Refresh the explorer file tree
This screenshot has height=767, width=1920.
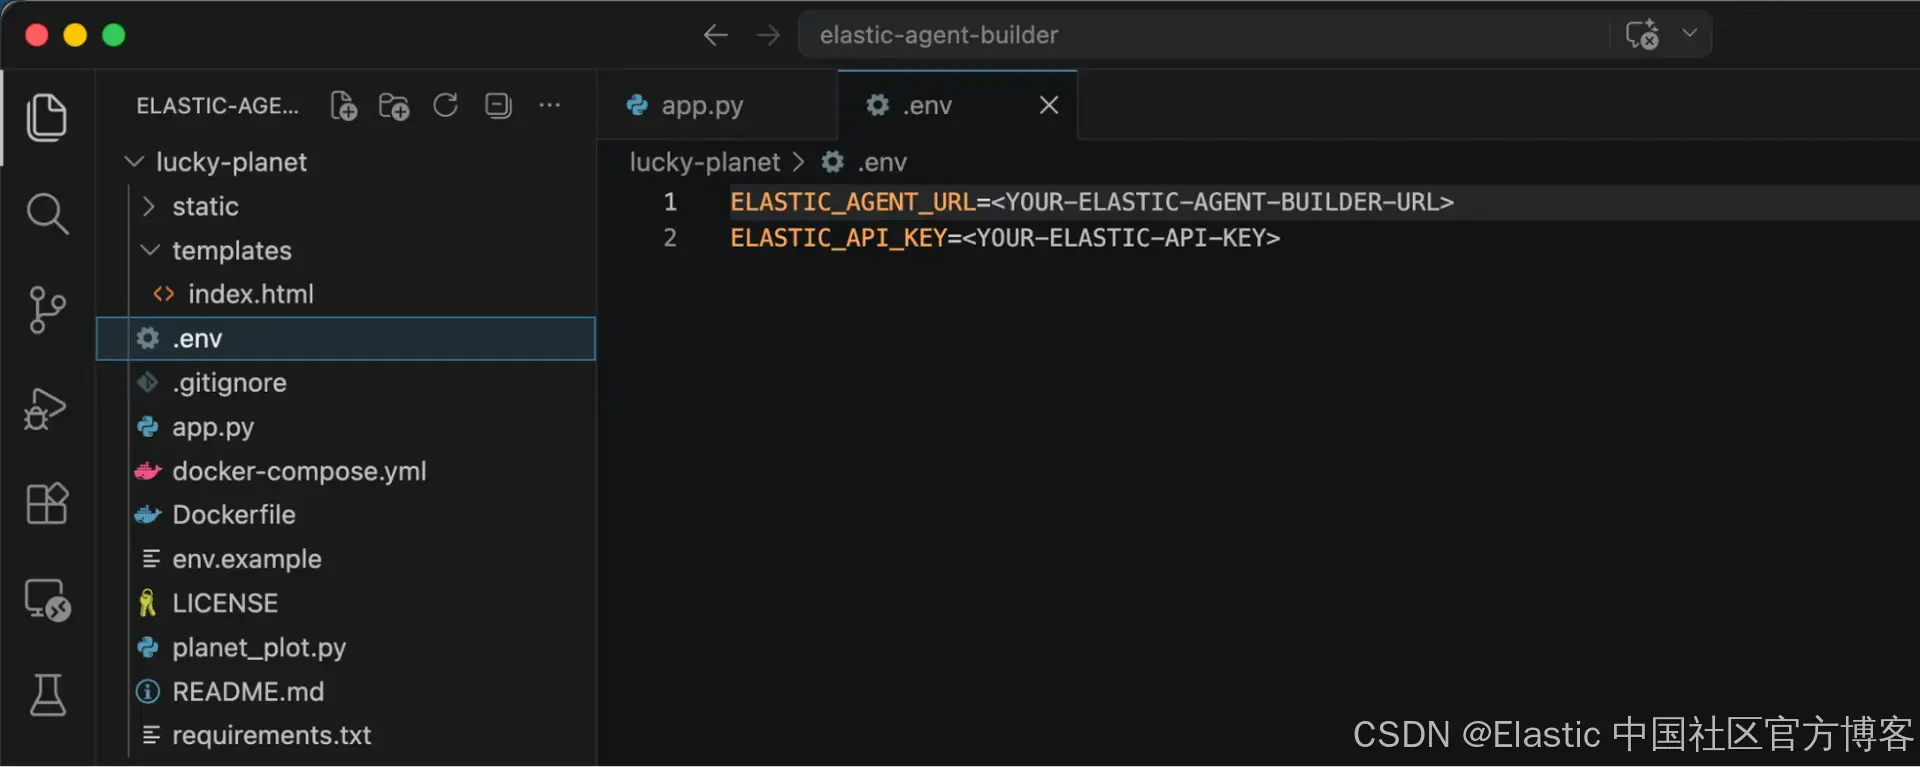(446, 105)
